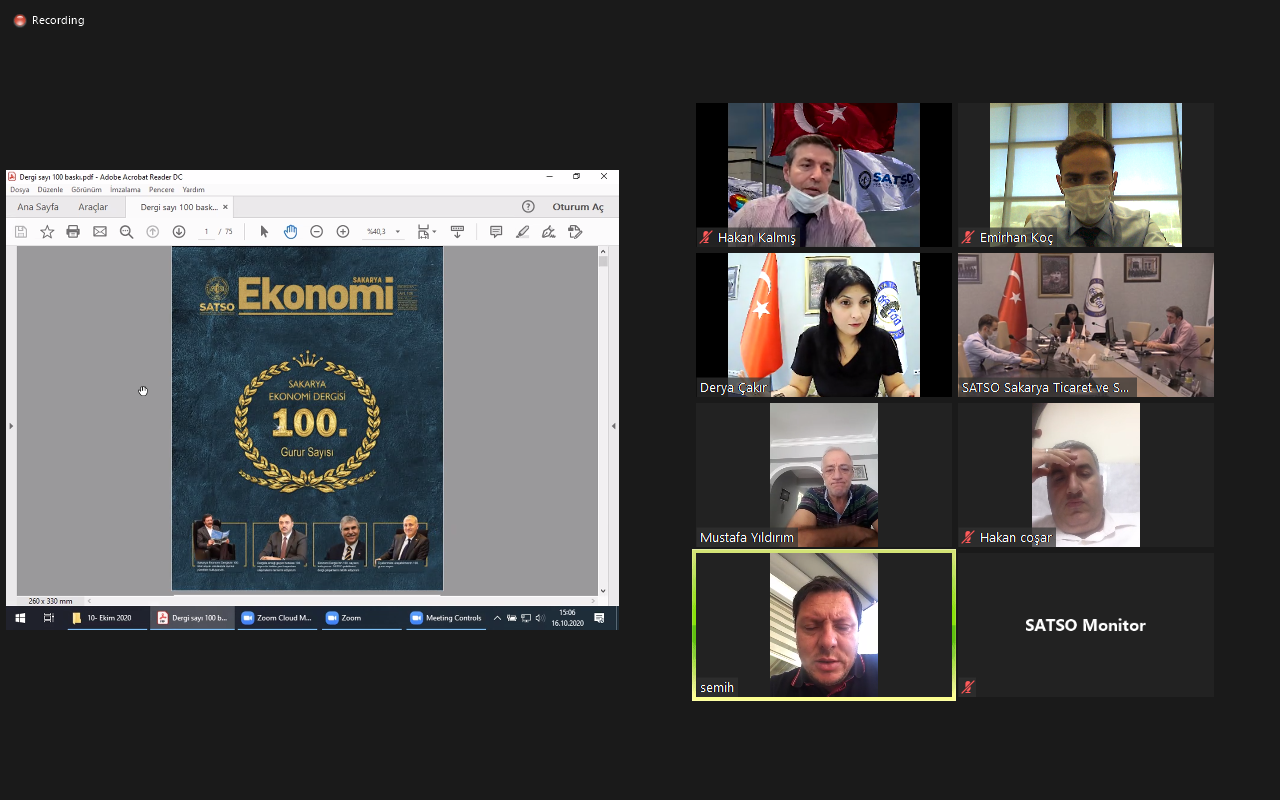
Task: Go to next page with down arrow
Action: click(x=179, y=232)
